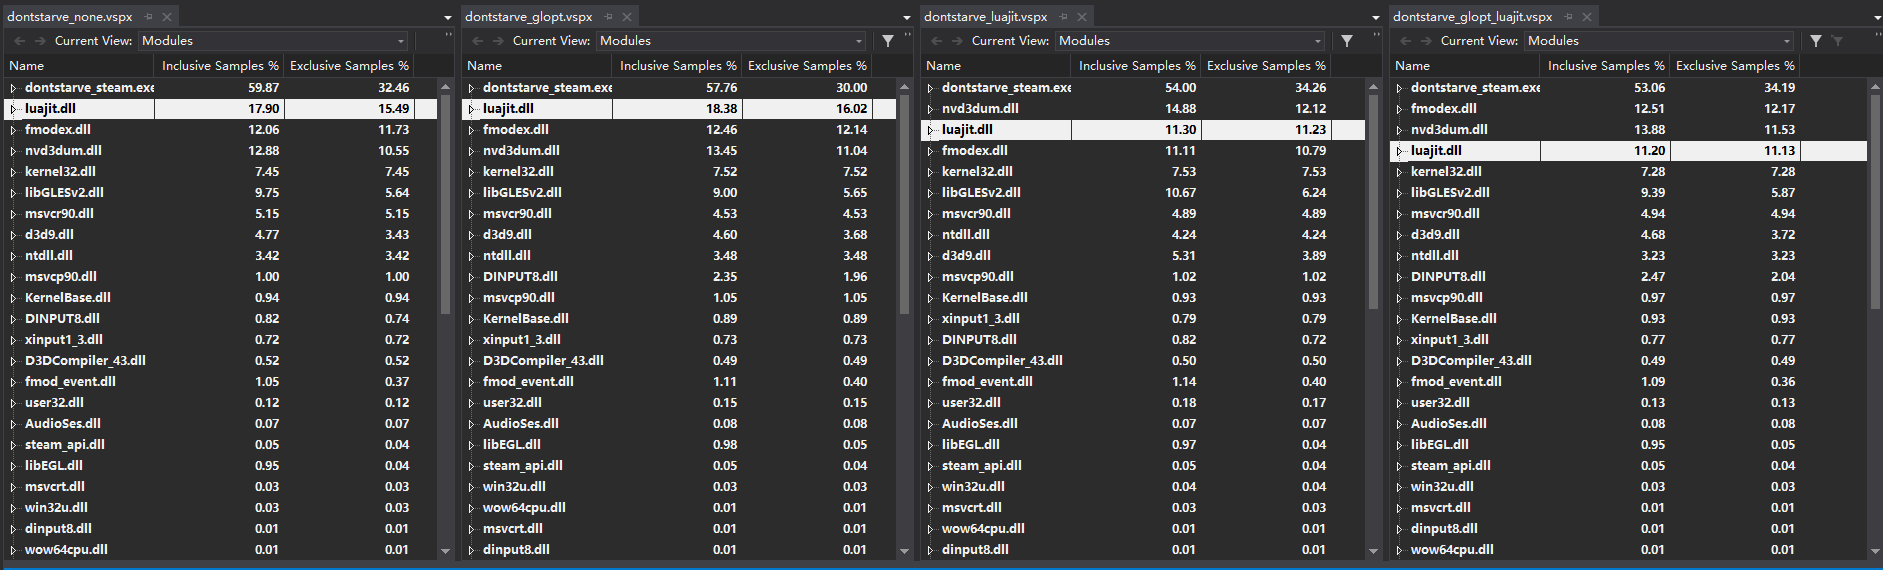The width and height of the screenshot is (1883, 570).
Task: Select the dontstarve_glopt_luajit.vspx tab
Action: click(x=1473, y=17)
